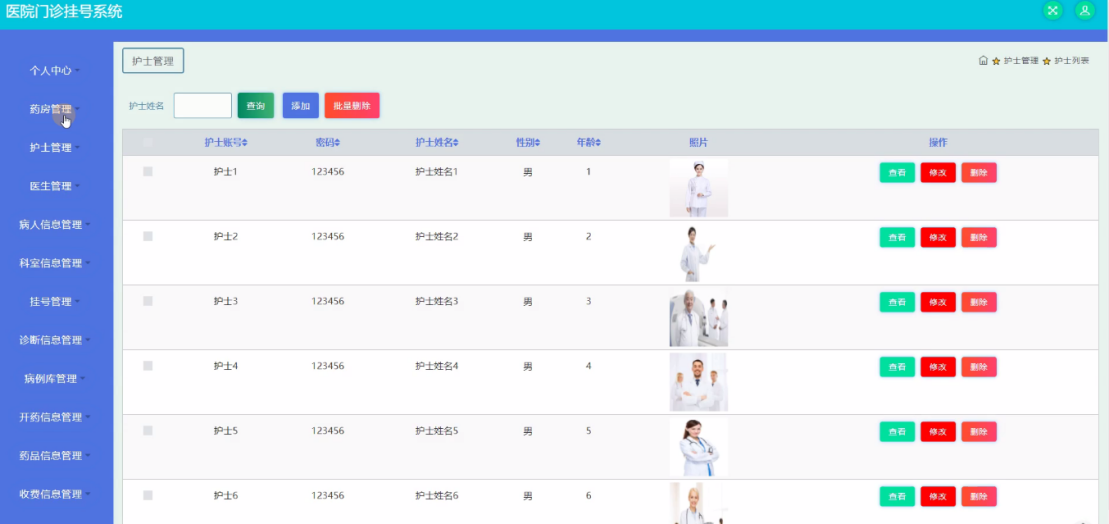Open photo thumbnail for 护士5

(x=699, y=447)
